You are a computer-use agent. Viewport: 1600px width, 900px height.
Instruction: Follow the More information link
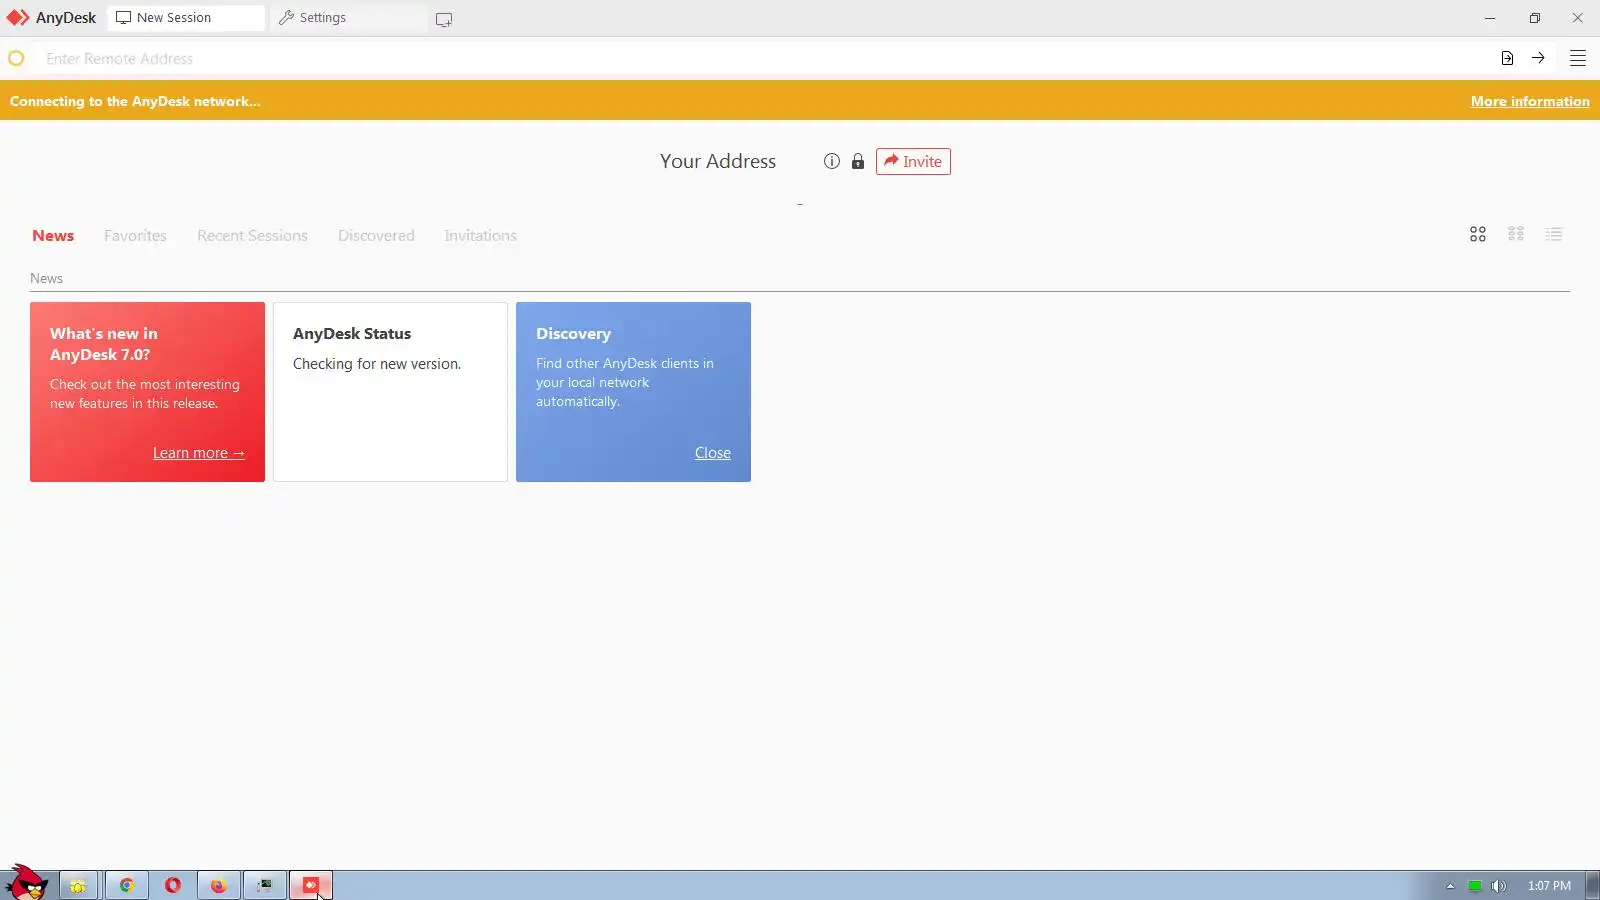pos(1530,101)
